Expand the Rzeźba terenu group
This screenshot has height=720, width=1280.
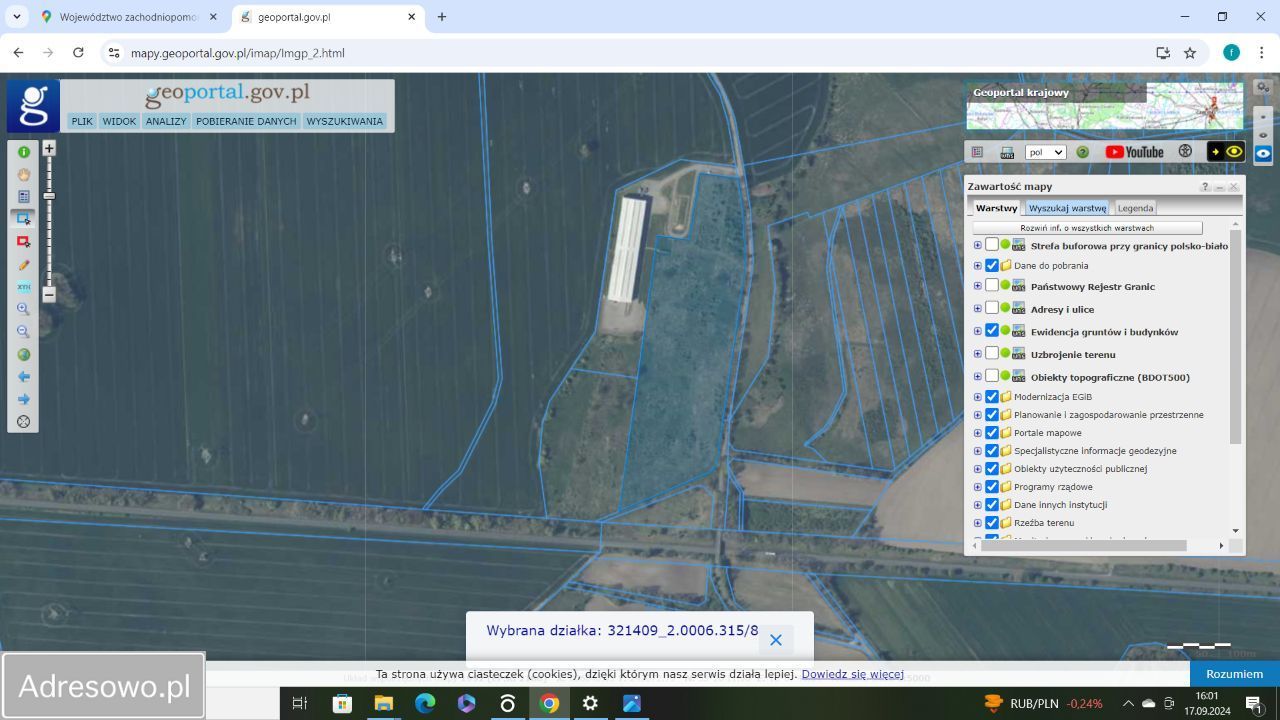[x=978, y=523]
